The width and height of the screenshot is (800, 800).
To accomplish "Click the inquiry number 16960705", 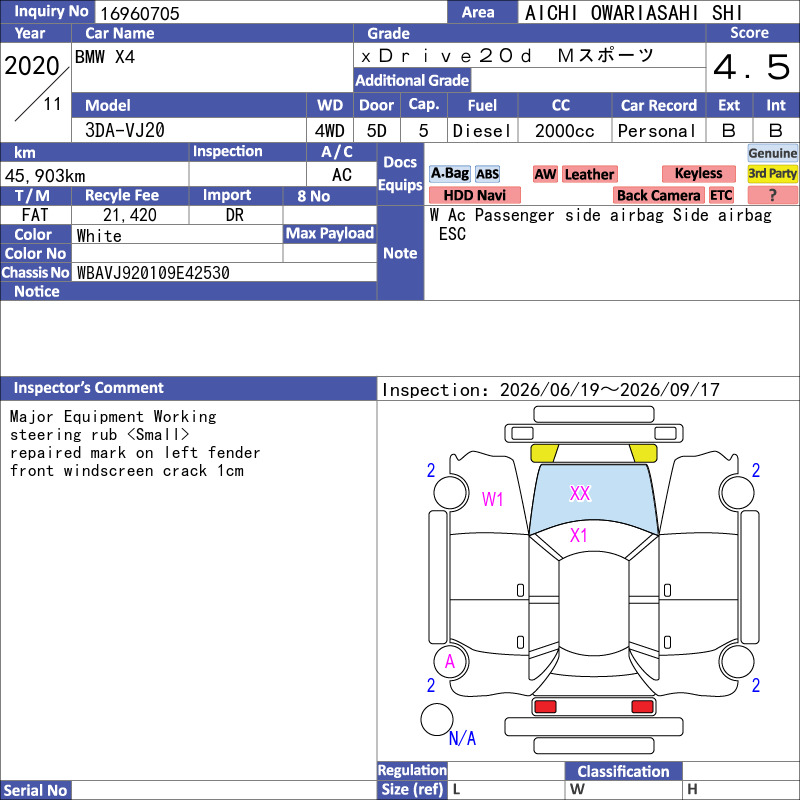I will pos(140,13).
